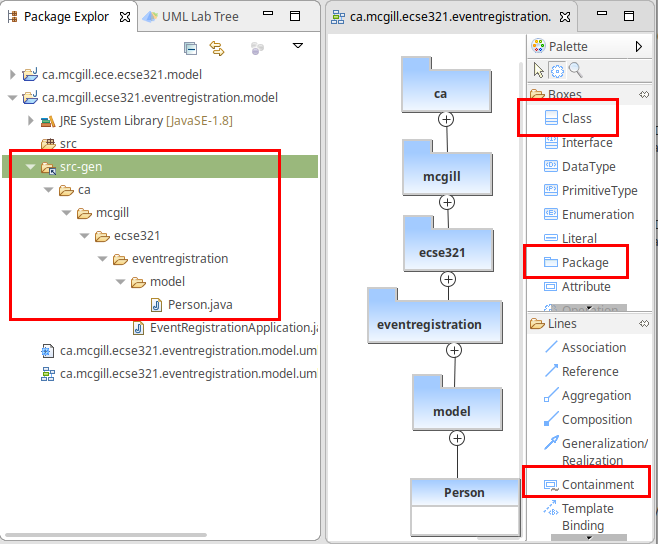Screen dimensions: 658x544
Task: Select the Aggregation line tool
Action: pyautogui.click(x=588, y=395)
